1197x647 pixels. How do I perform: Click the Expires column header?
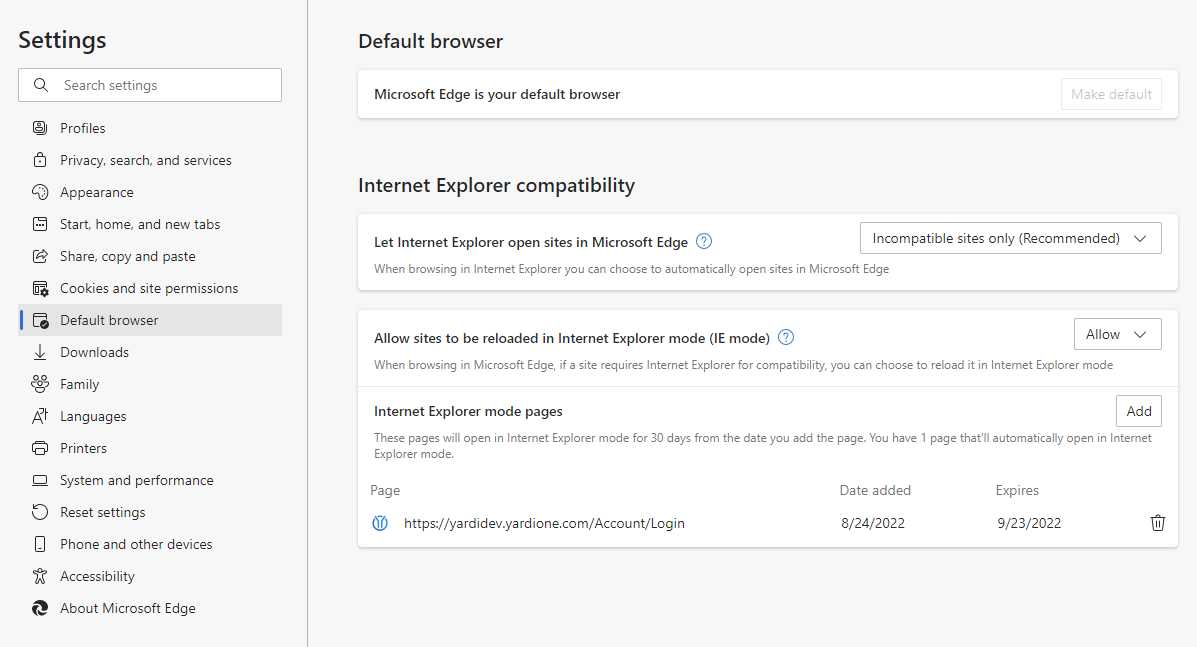(x=1017, y=491)
